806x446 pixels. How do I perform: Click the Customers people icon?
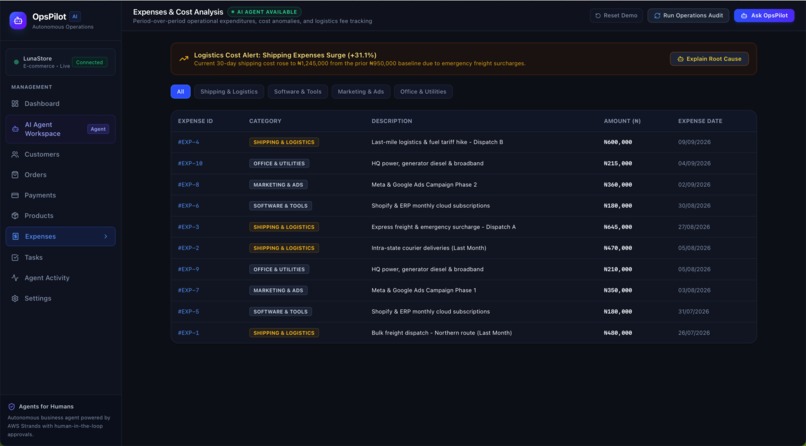pos(15,155)
